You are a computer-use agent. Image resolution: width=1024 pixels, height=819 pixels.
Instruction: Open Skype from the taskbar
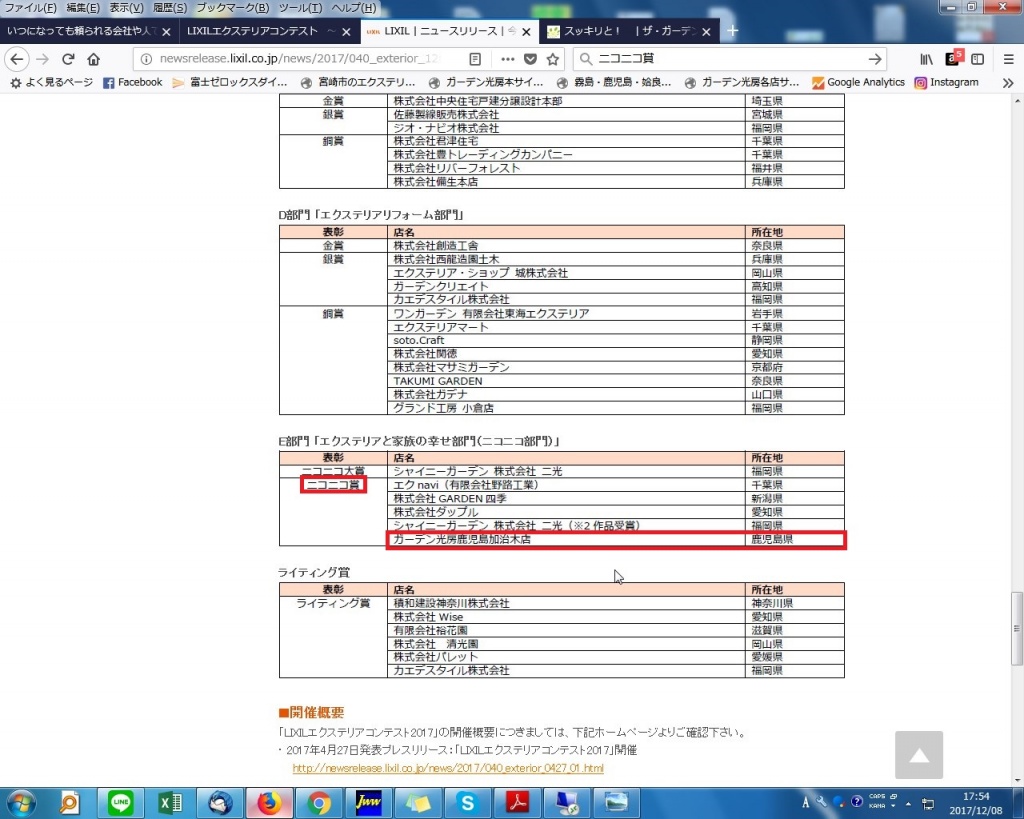(468, 803)
